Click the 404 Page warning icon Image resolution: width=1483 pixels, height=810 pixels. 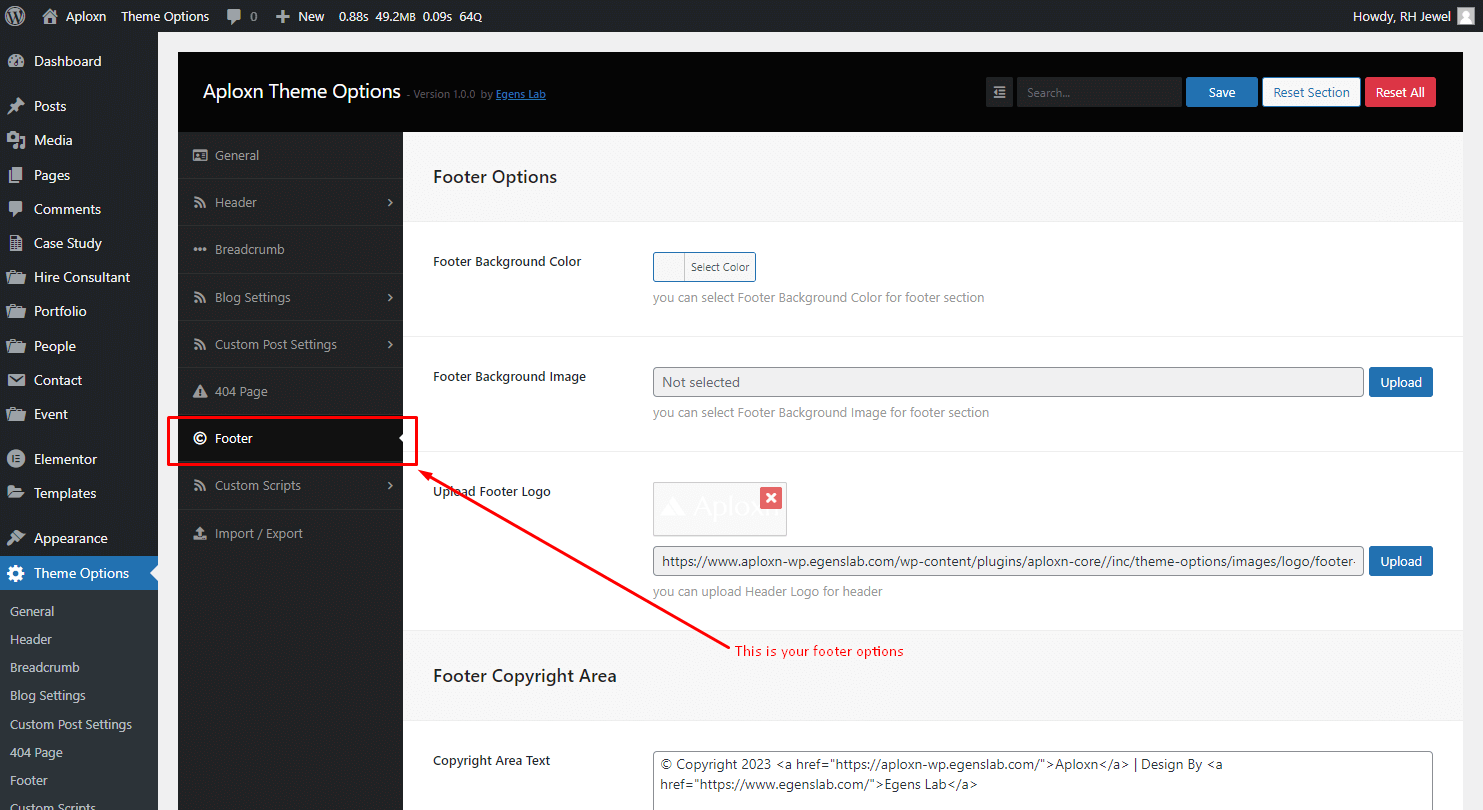pyautogui.click(x=200, y=391)
